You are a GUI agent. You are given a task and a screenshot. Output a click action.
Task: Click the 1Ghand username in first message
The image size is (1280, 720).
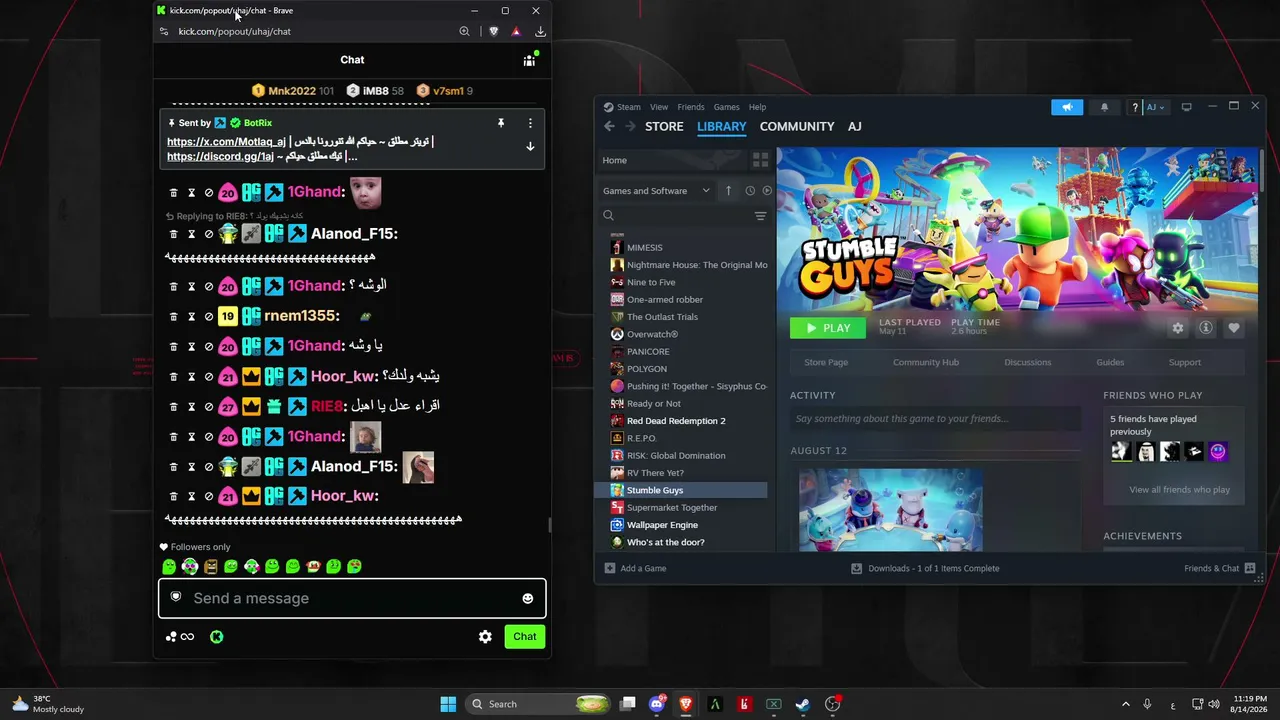(316, 192)
